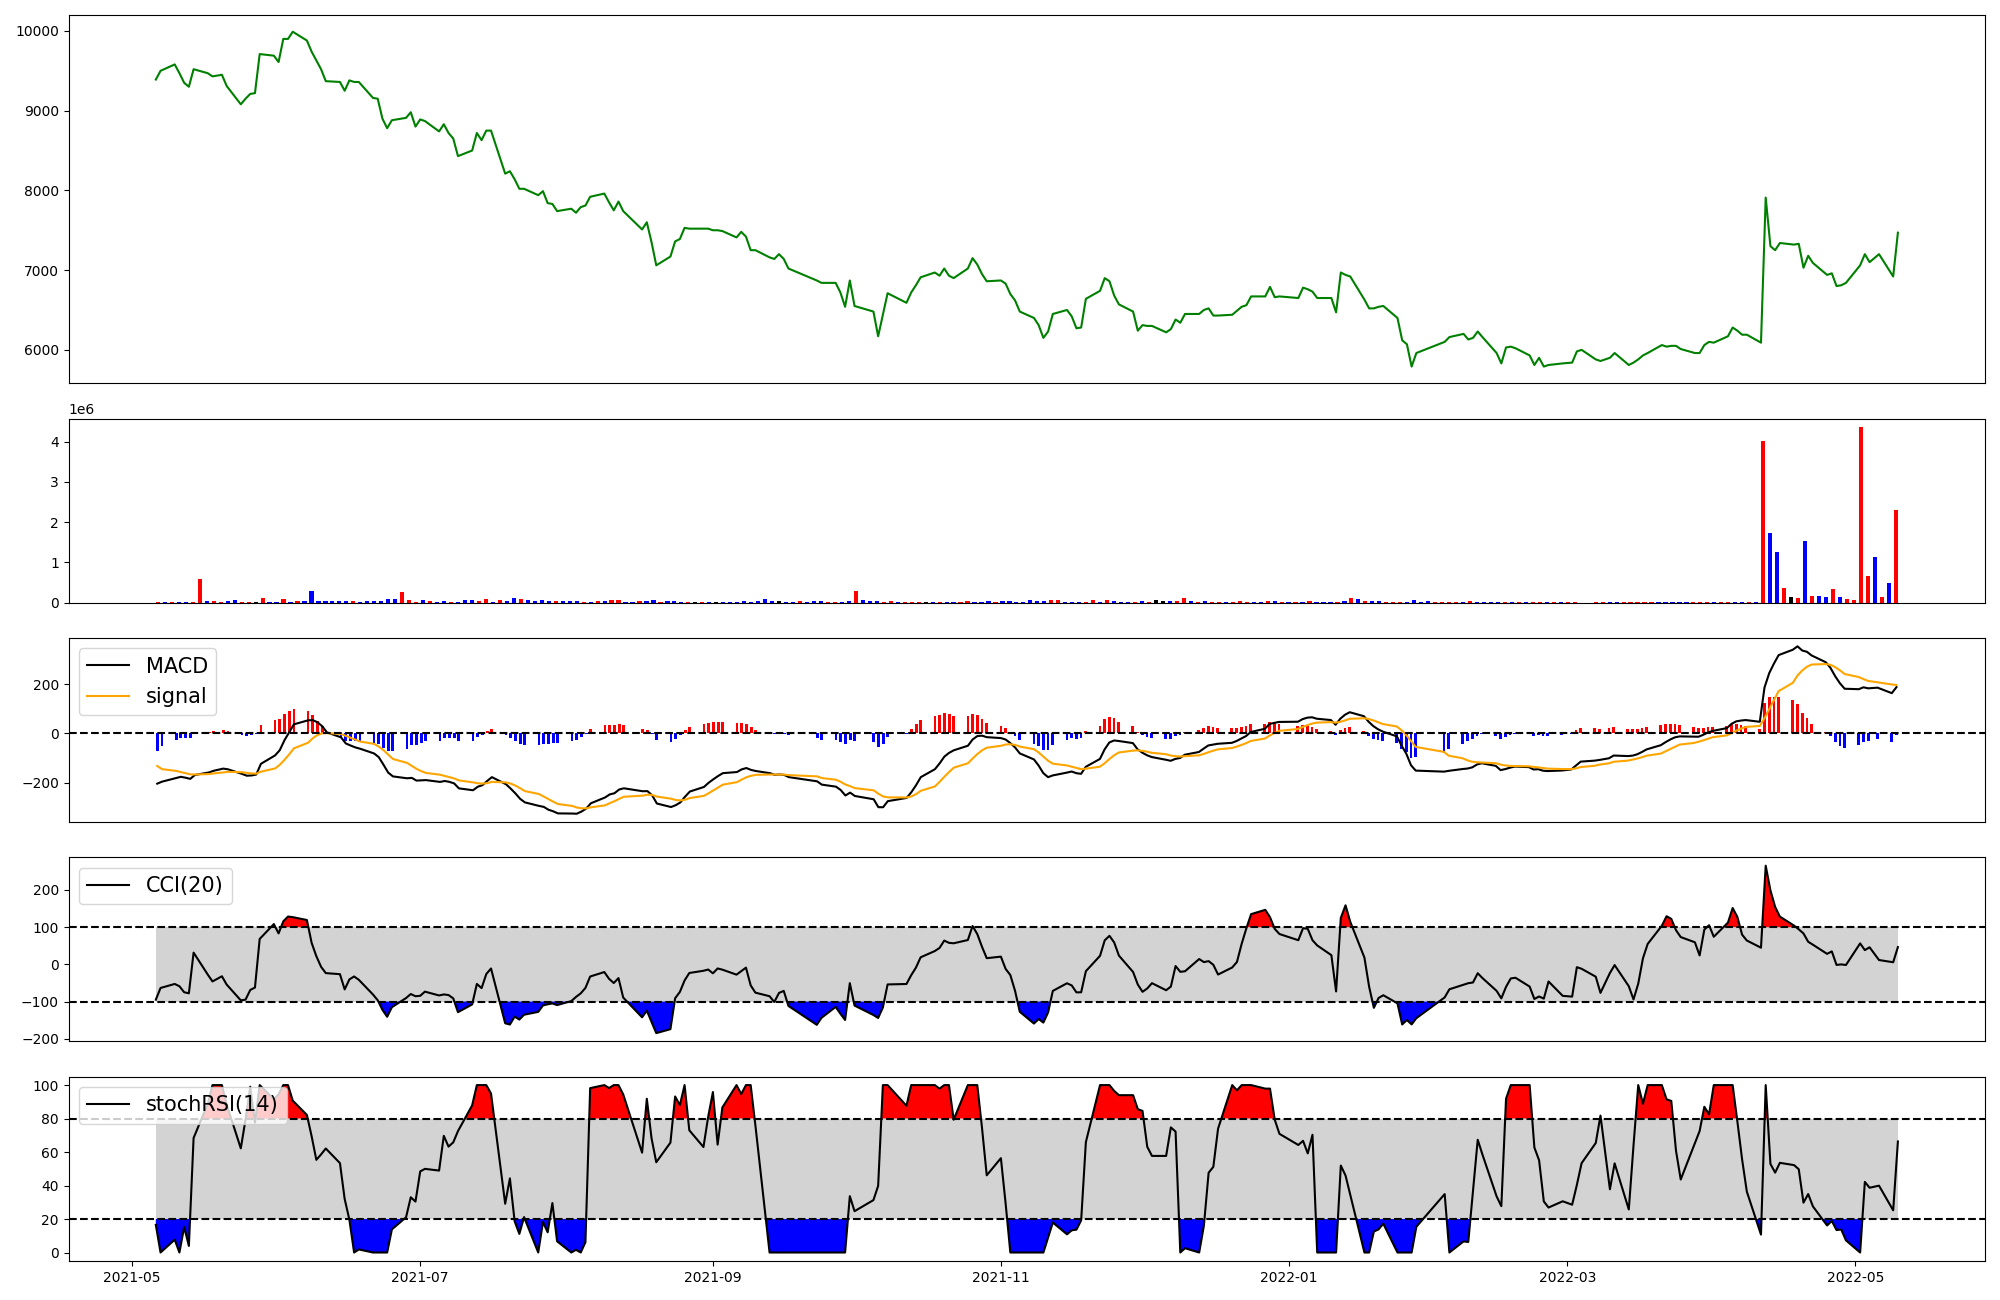The height and width of the screenshot is (1300, 2000).
Task: Click the 2022-05 x-axis date label
Action: click(1855, 1277)
